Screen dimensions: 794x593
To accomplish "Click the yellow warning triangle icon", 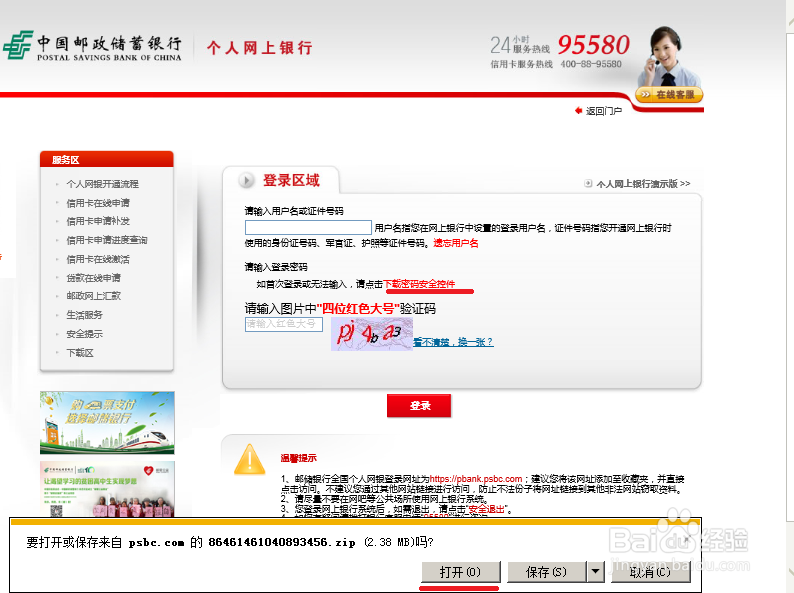I will 249,459.
